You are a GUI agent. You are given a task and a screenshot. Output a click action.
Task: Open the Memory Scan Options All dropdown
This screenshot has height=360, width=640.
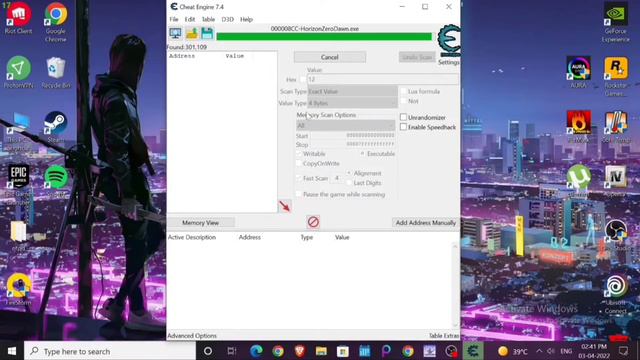tap(345, 125)
